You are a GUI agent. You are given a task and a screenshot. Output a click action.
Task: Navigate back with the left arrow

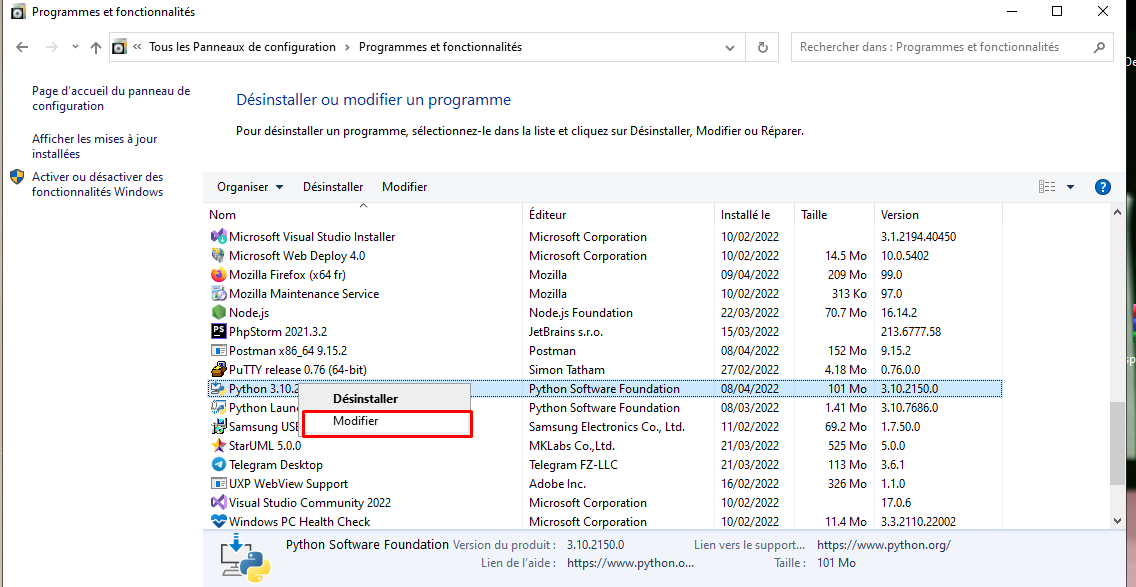coord(22,47)
